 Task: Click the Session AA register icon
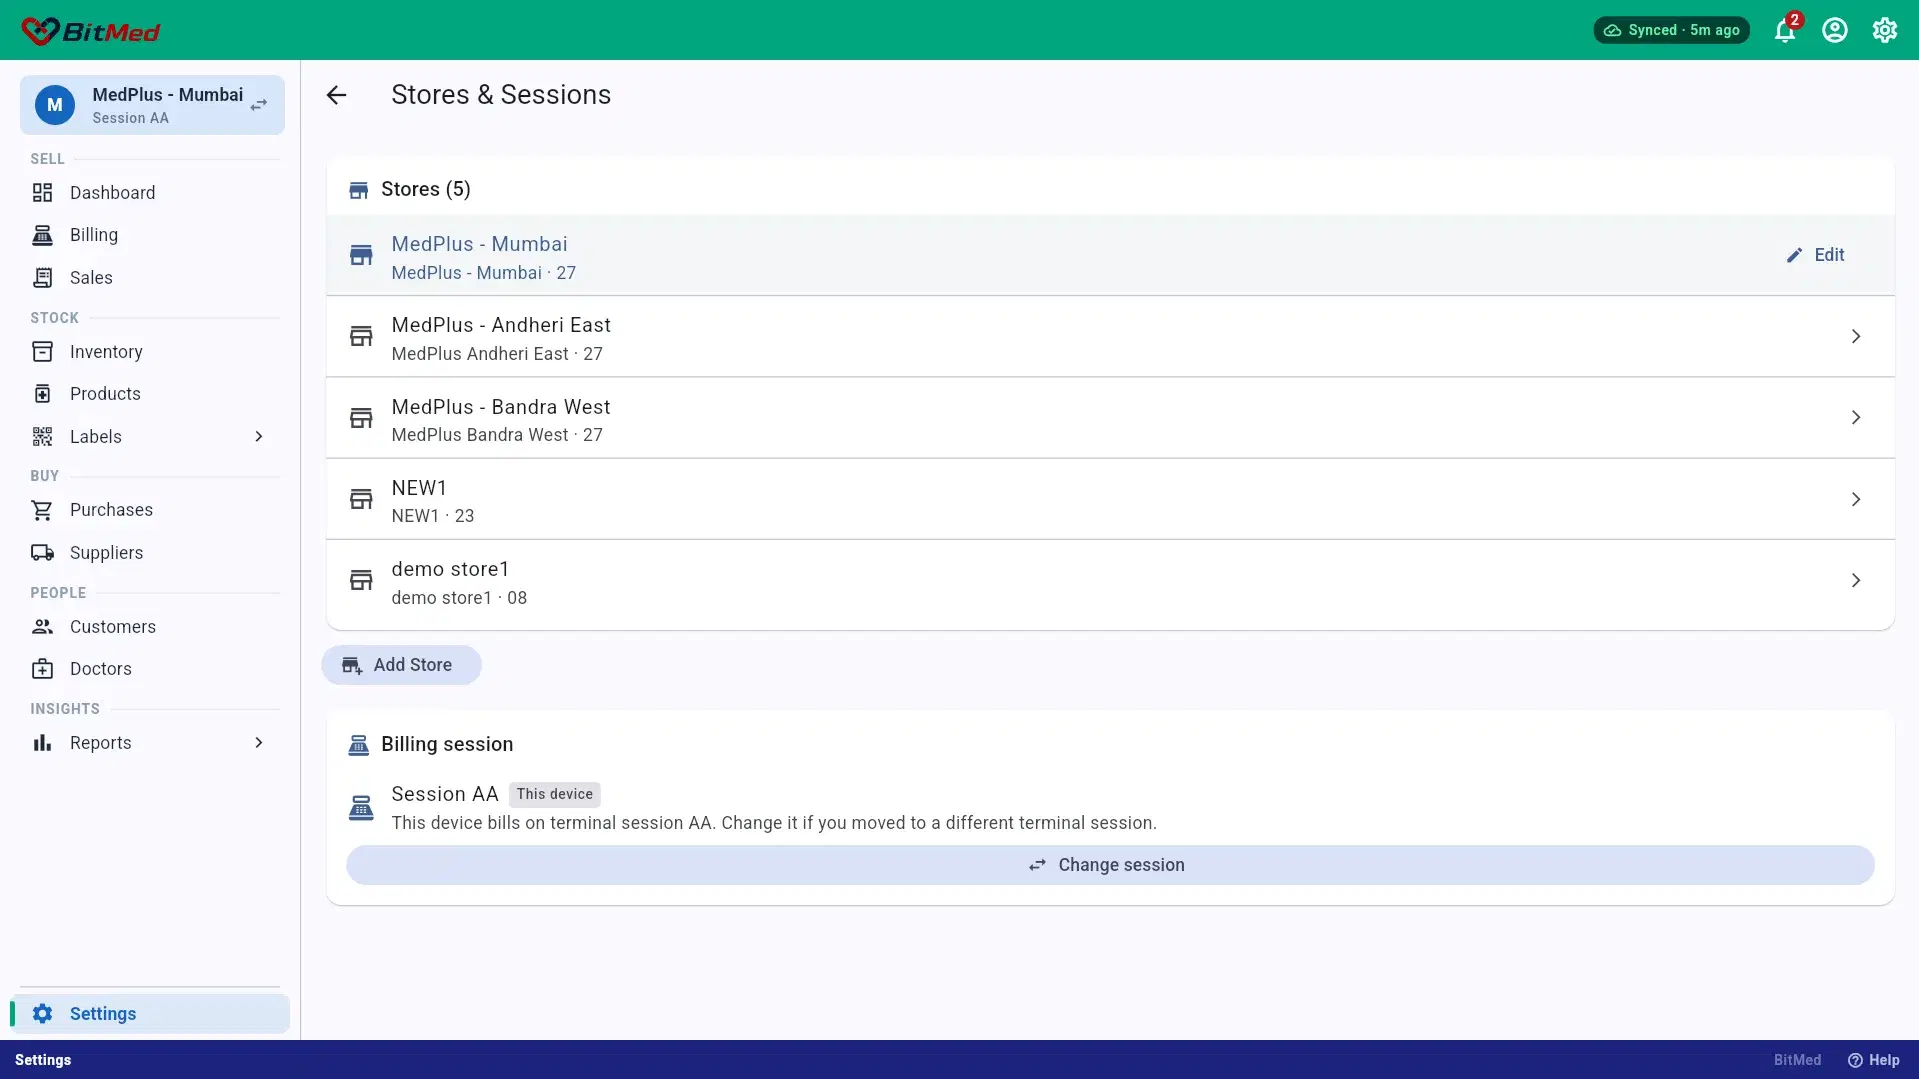click(361, 808)
